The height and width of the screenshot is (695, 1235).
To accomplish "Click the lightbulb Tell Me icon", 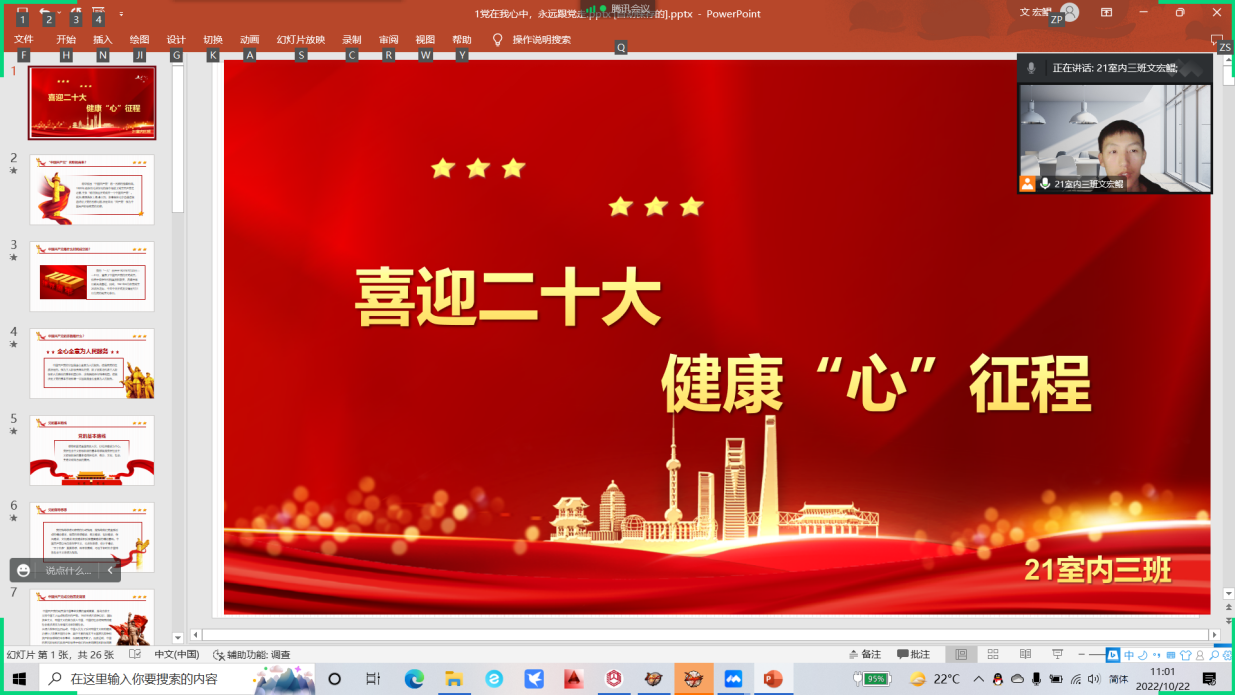I will pos(497,40).
